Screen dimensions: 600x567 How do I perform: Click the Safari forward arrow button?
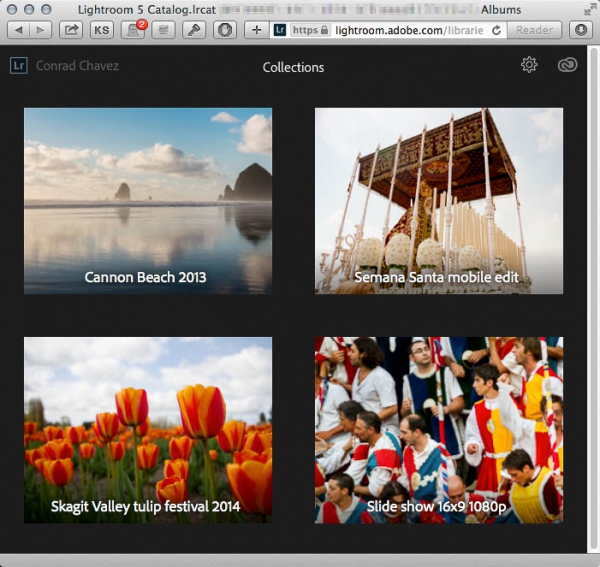(x=42, y=30)
